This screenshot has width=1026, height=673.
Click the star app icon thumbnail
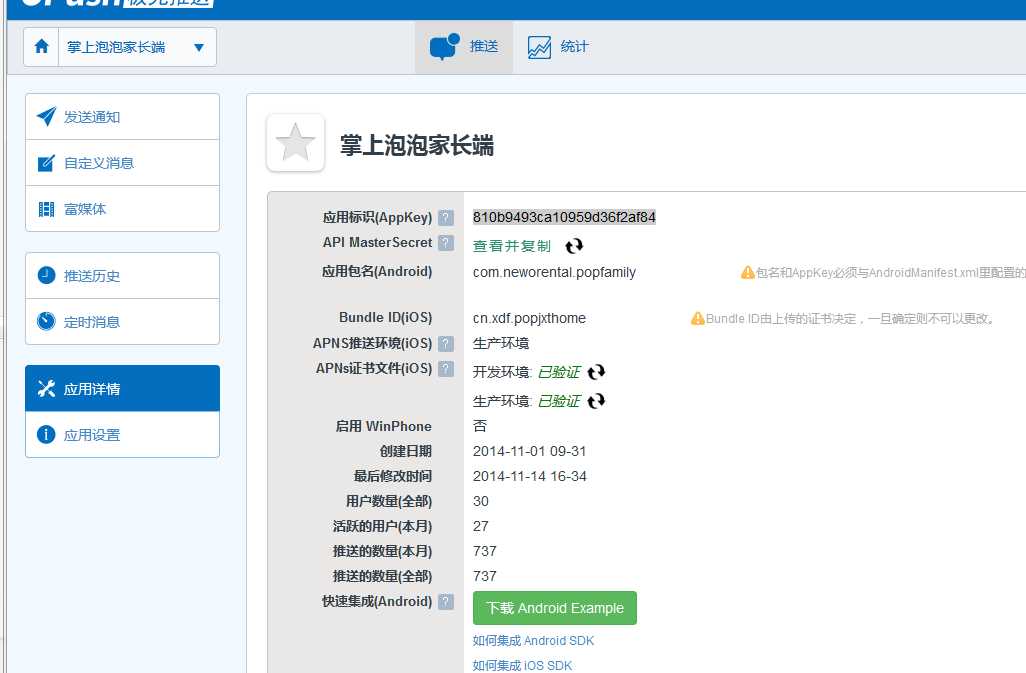pos(296,143)
